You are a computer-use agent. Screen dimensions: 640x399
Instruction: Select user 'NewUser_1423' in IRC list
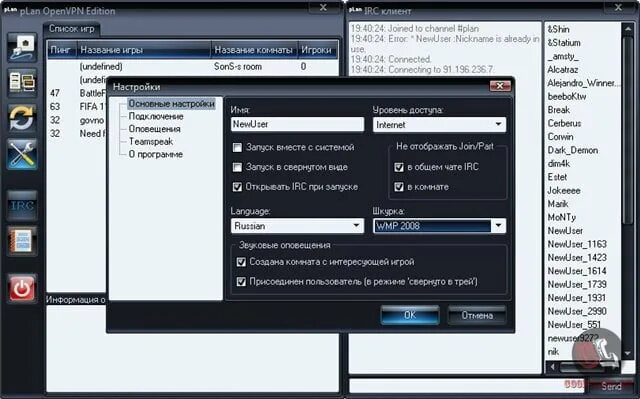pyautogui.click(x=577, y=258)
